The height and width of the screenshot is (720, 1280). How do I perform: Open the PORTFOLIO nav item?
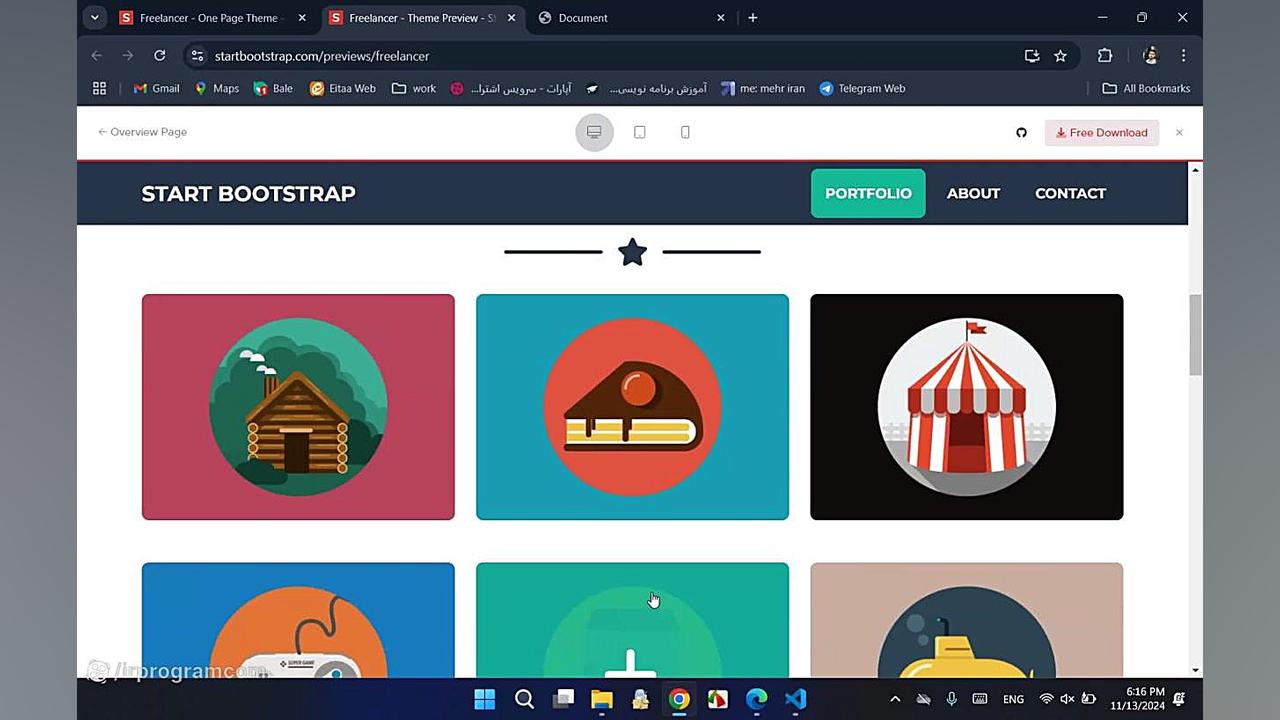click(868, 194)
